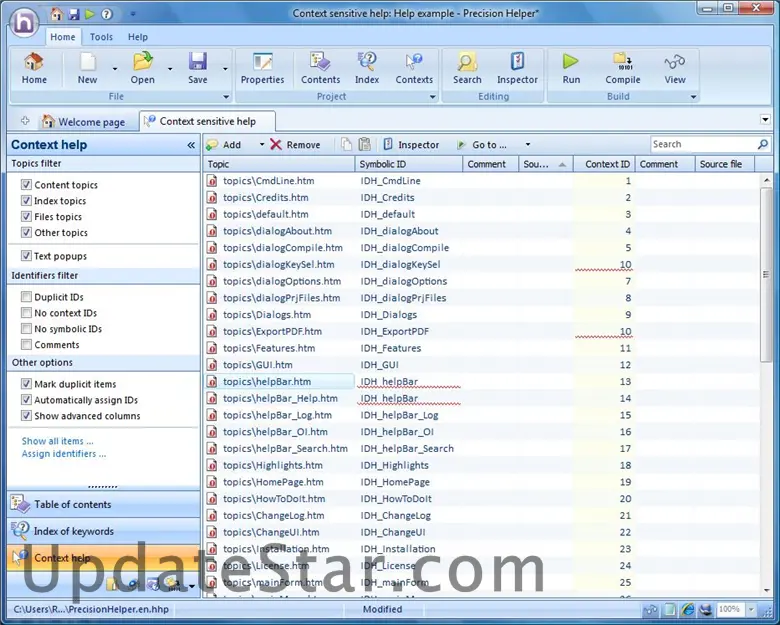The height and width of the screenshot is (625, 780).
Task: Open the Open button dropdown arrow
Action: point(170,69)
